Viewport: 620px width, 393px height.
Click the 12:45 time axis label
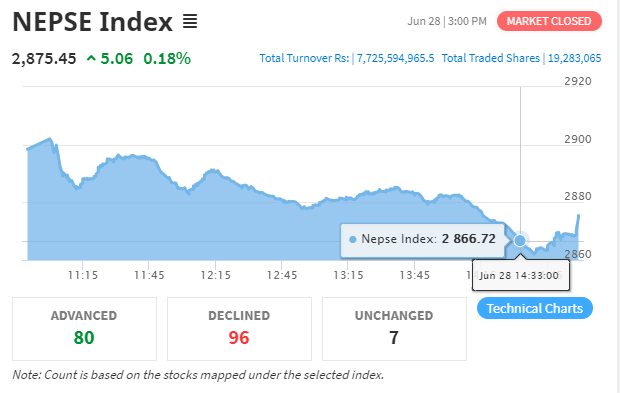[x=282, y=275]
